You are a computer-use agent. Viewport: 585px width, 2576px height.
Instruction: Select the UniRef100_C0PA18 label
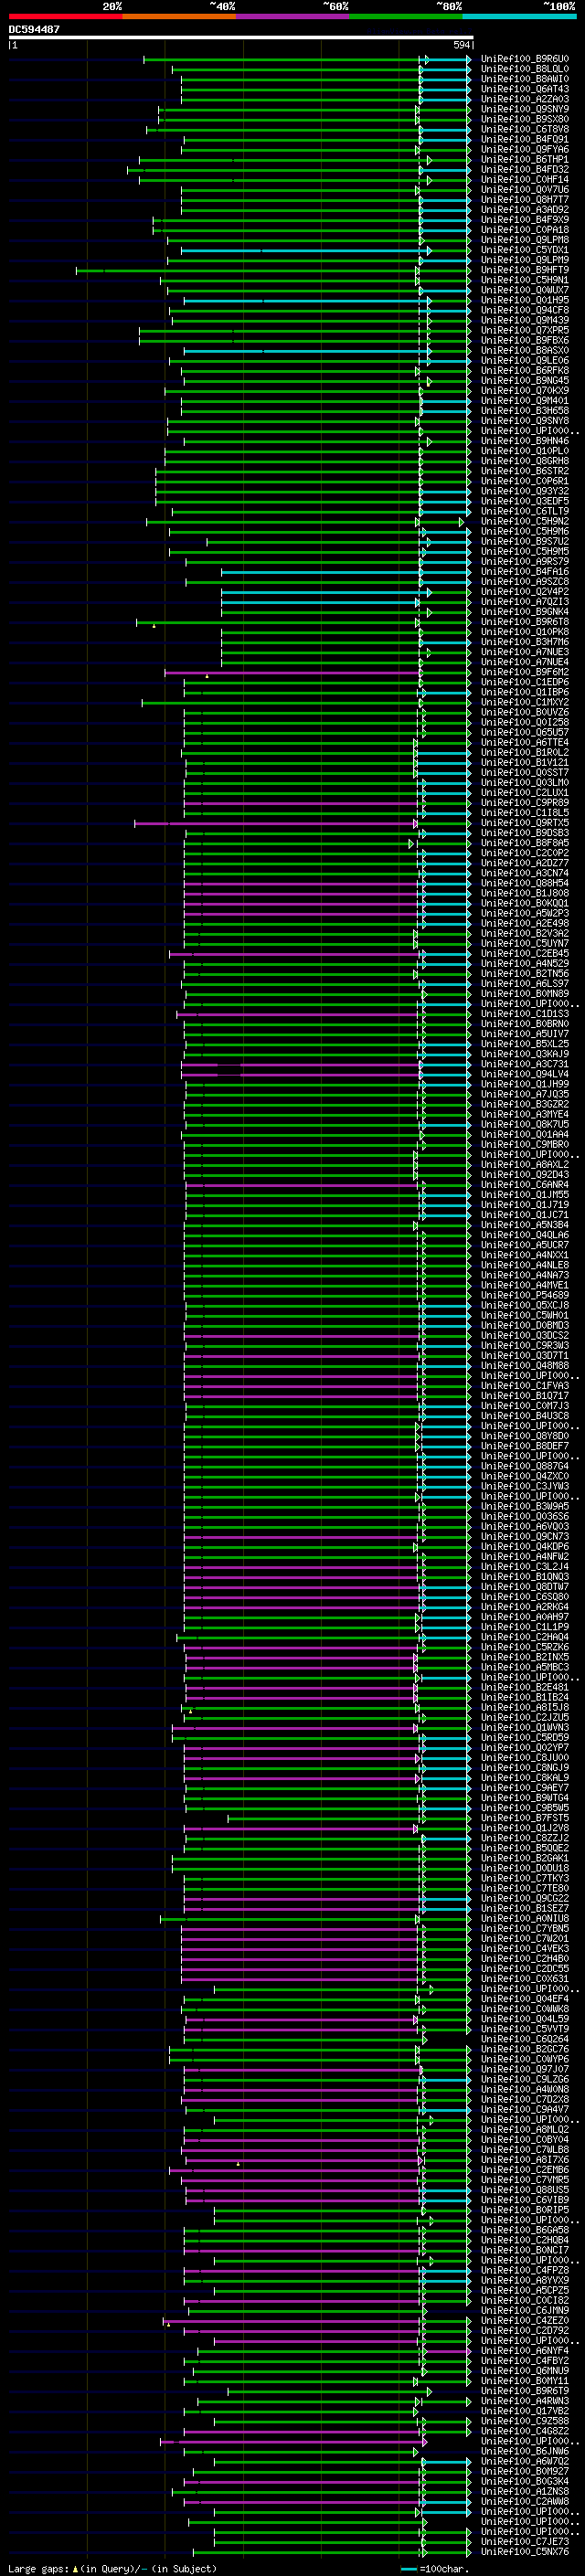[x=524, y=230]
